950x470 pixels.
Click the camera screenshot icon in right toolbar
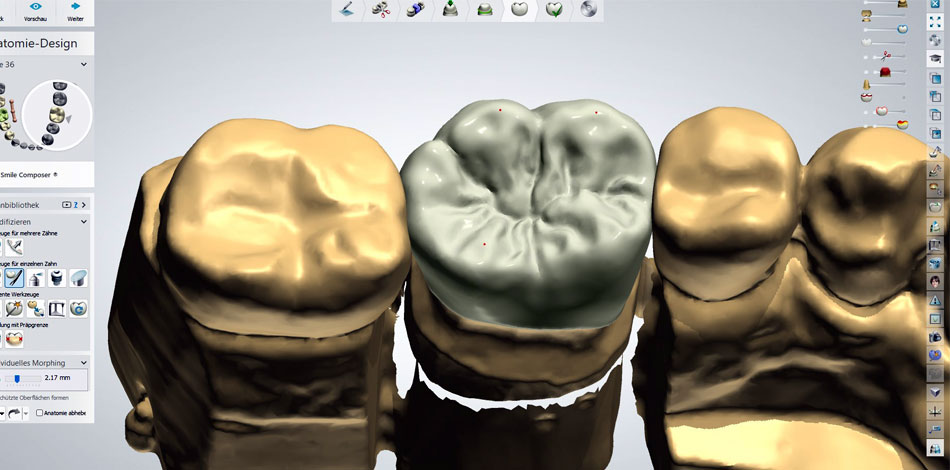click(935, 336)
